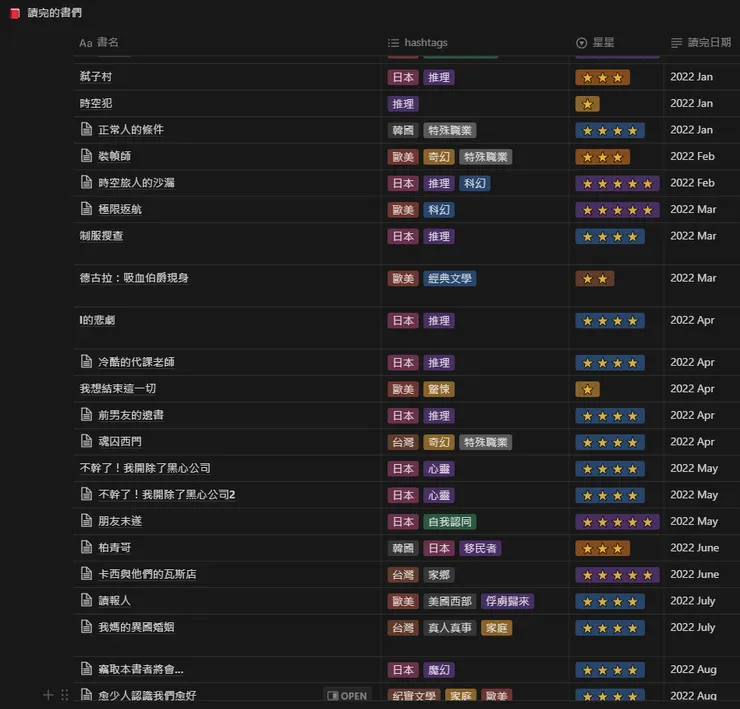Click the red book icon beside 讀完的書們
740x709 pixels.
[x=15, y=13]
